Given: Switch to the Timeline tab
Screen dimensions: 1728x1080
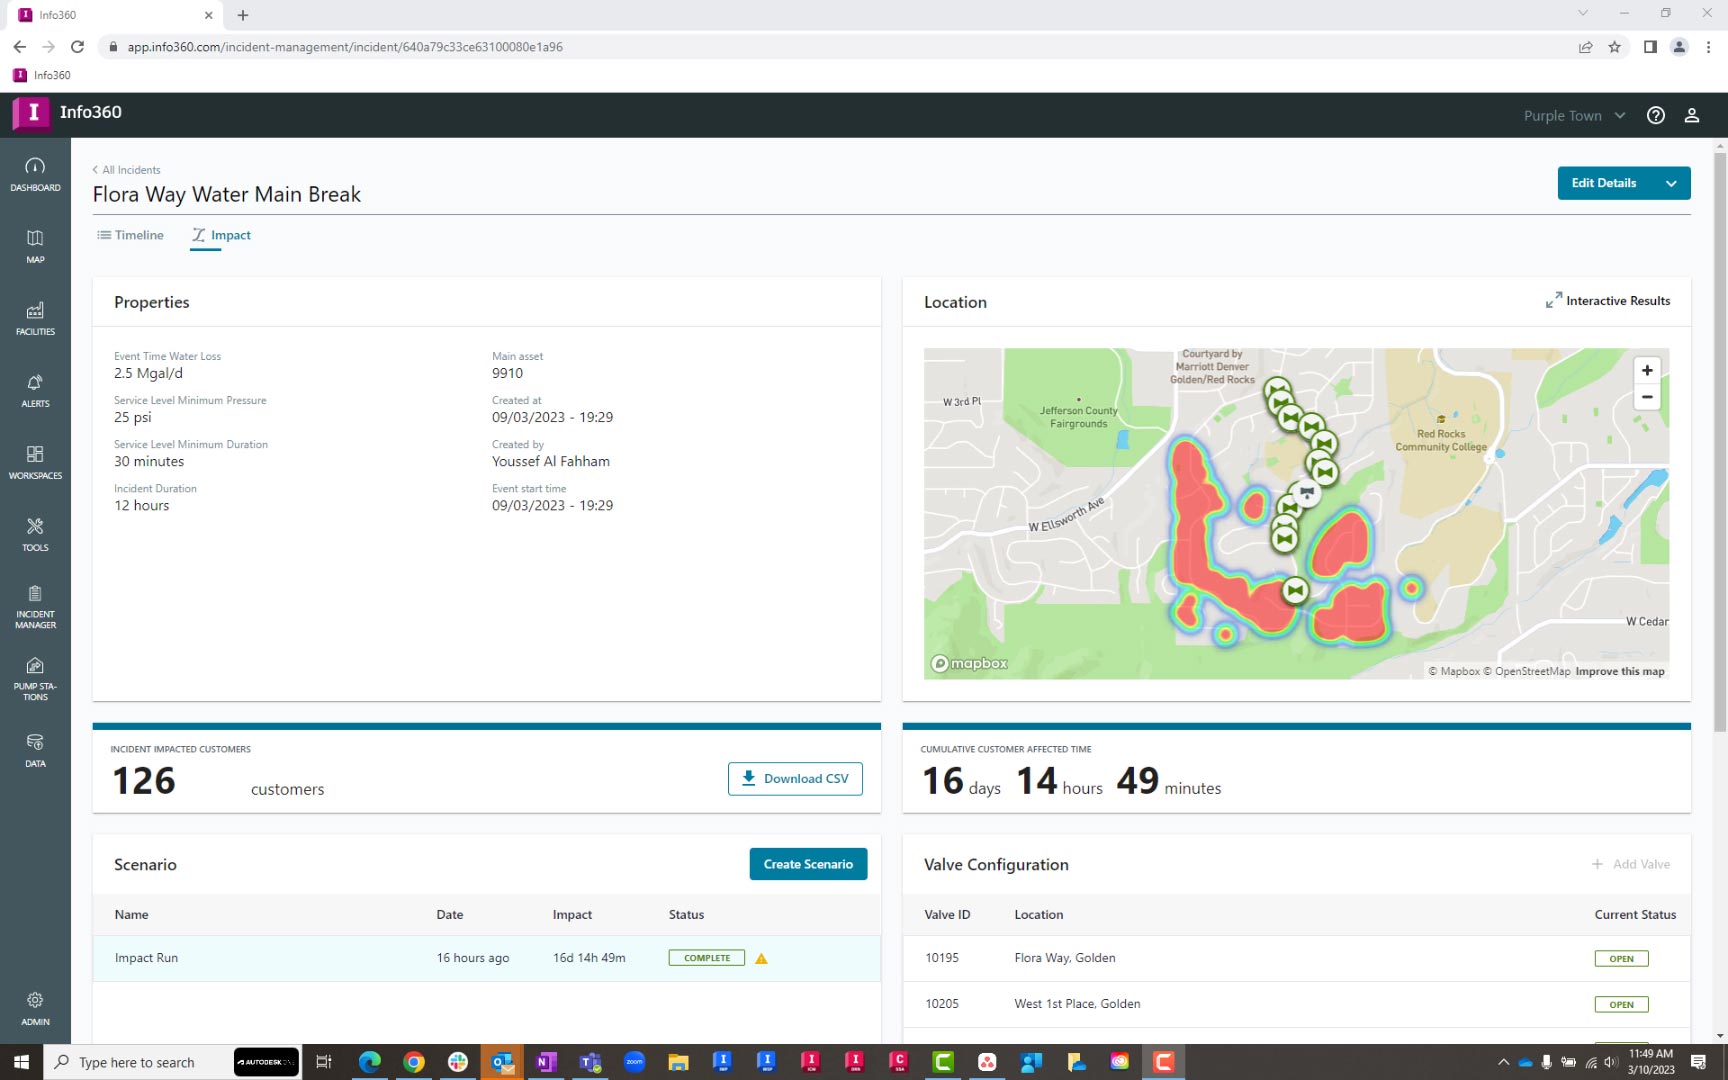Looking at the screenshot, I should tap(130, 235).
